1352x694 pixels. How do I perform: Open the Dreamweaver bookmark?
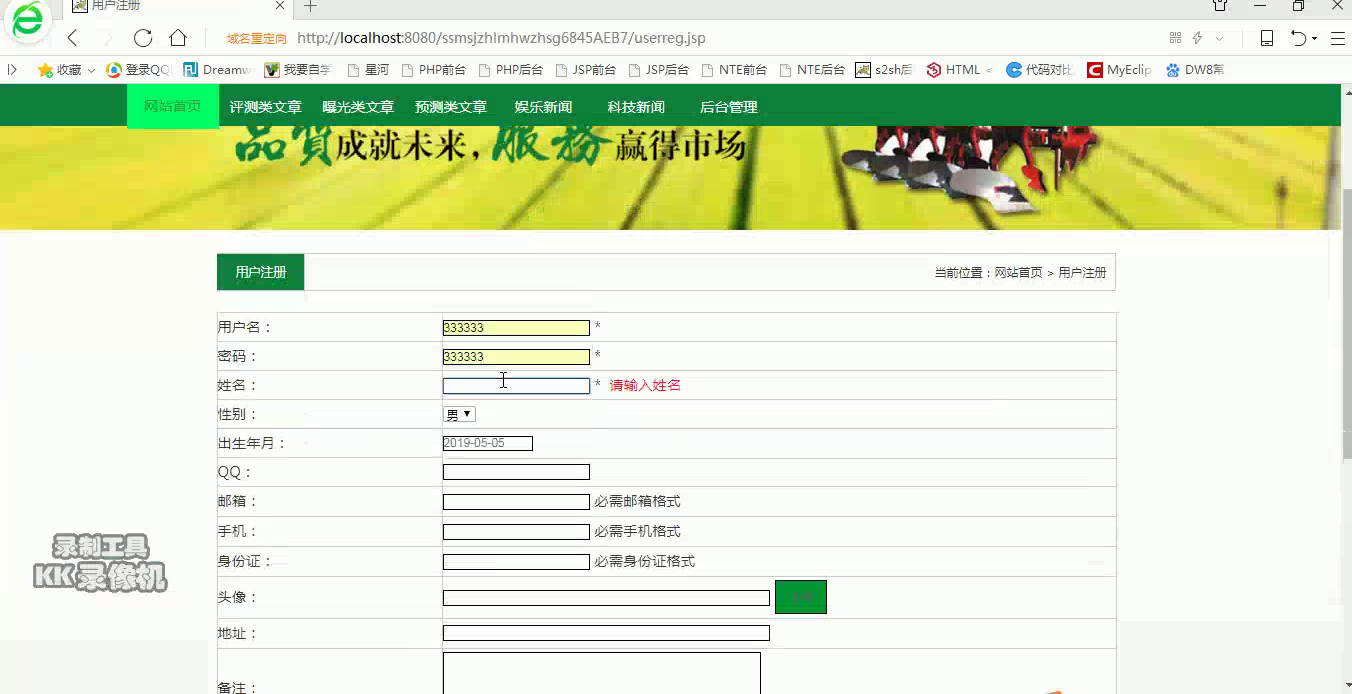(217, 70)
